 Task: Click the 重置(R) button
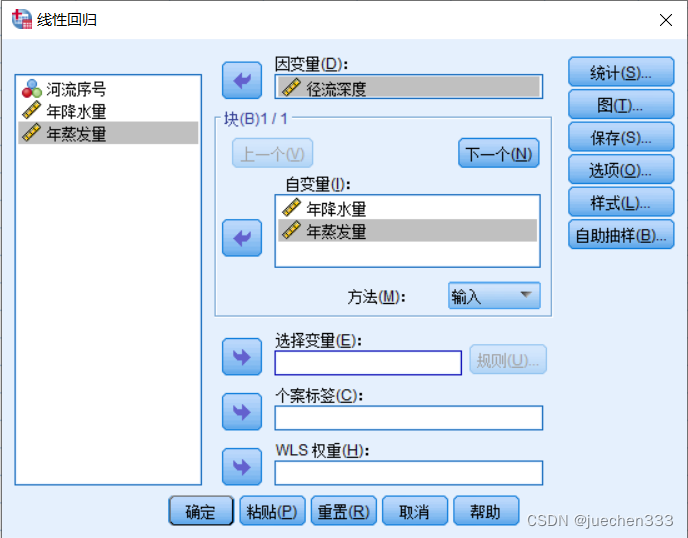pyautogui.click(x=344, y=511)
